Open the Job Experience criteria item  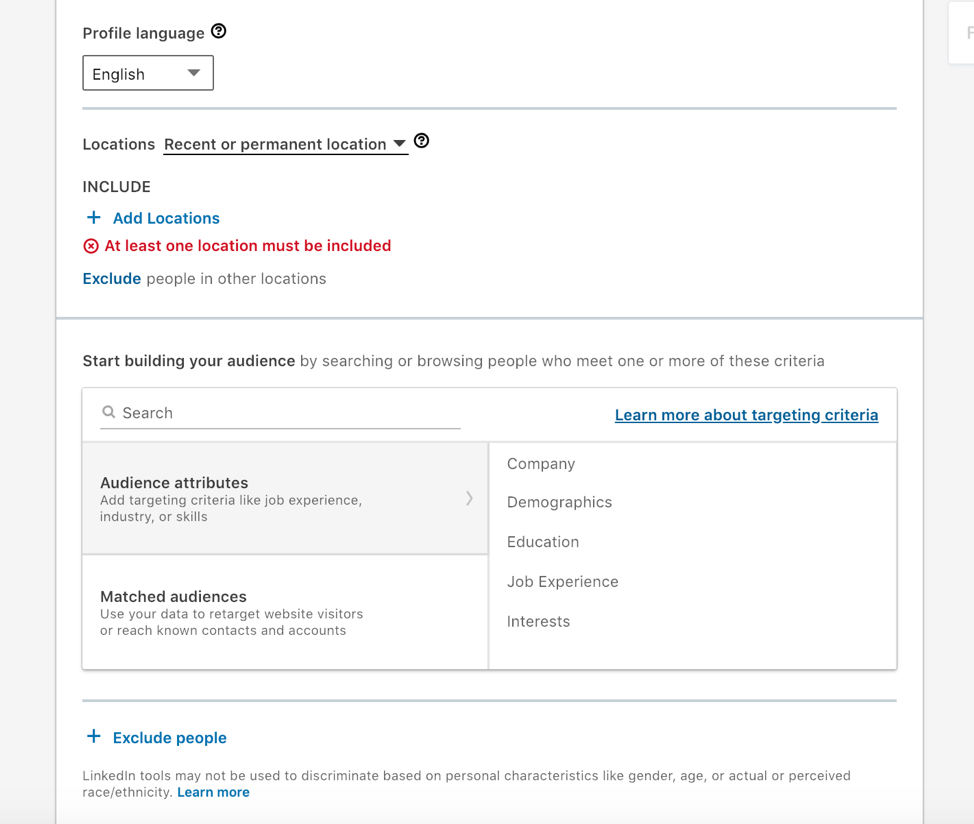tap(563, 582)
